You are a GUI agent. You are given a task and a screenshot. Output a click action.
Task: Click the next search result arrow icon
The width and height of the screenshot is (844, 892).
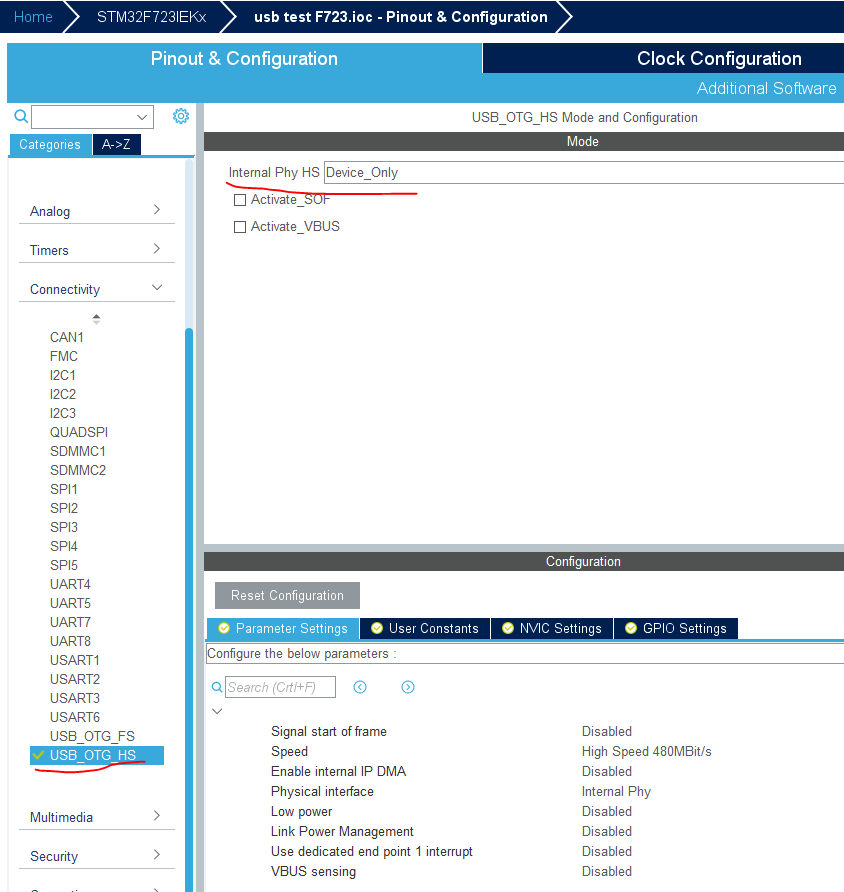pyautogui.click(x=408, y=687)
